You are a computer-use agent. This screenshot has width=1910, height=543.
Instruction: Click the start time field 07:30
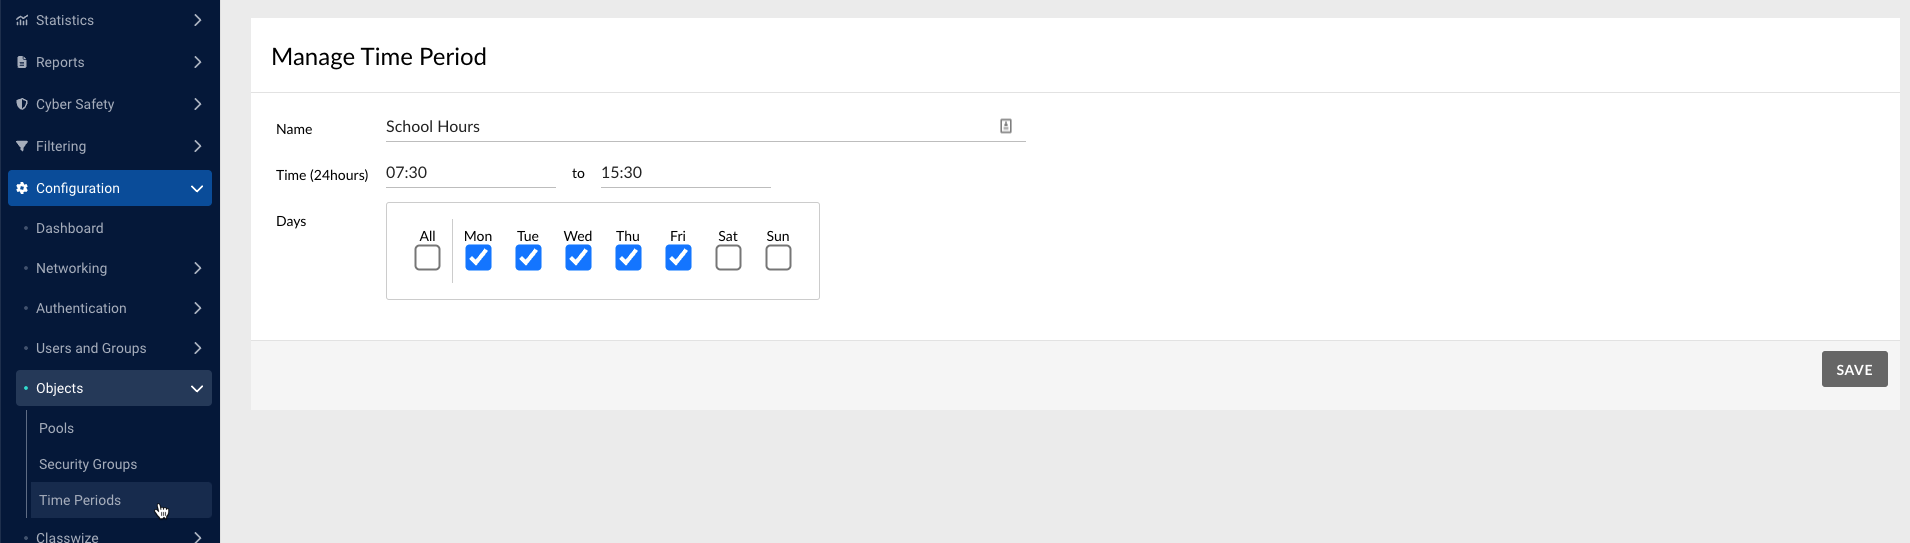470,173
